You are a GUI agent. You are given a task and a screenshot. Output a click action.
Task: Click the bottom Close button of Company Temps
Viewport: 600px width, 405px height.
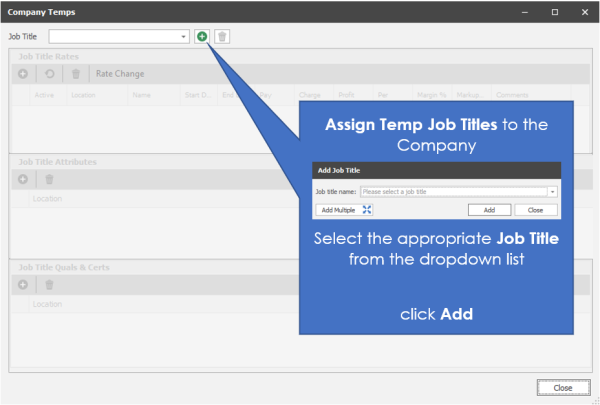point(562,387)
